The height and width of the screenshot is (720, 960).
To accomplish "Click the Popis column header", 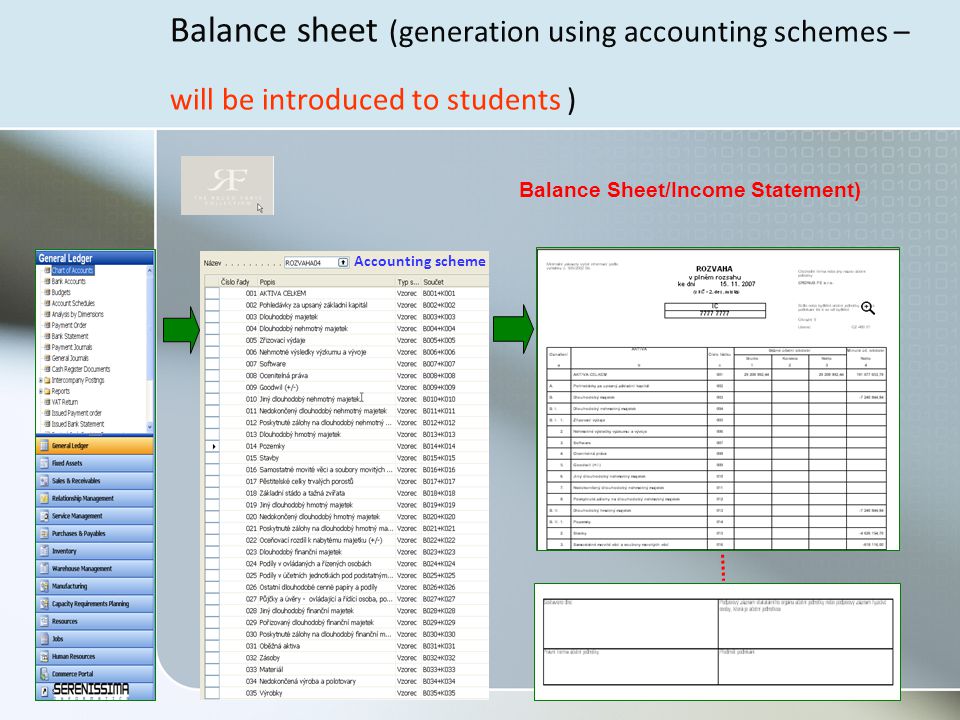I will point(327,282).
